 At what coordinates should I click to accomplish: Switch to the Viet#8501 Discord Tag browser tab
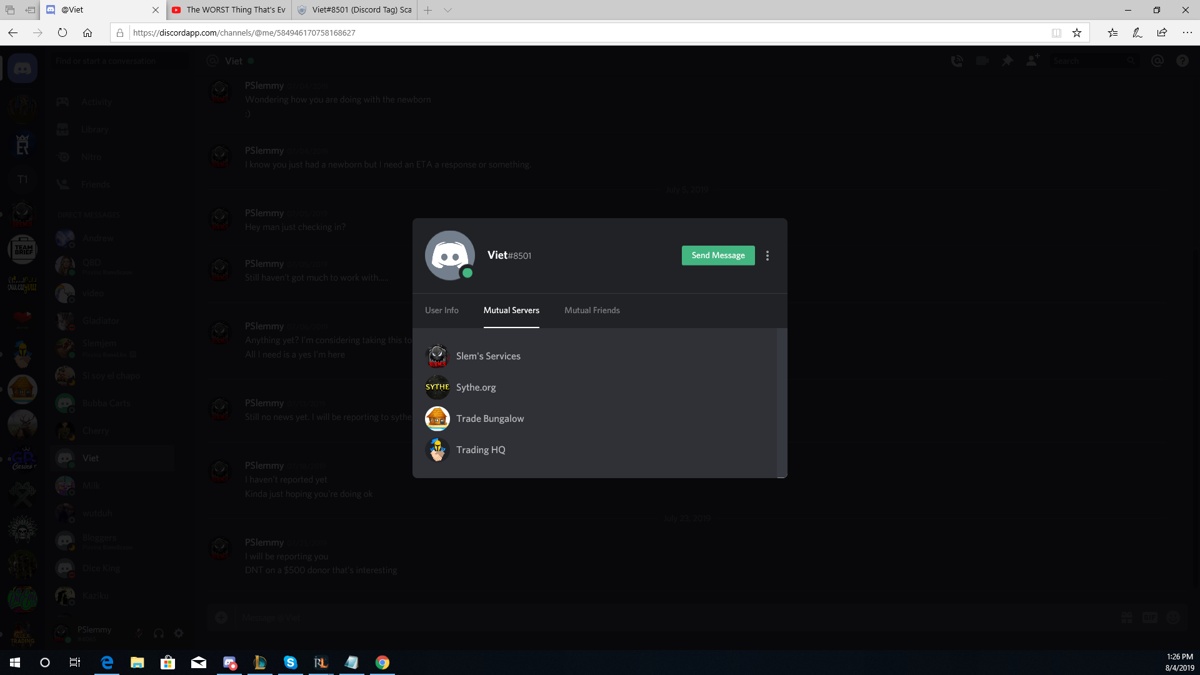point(355,10)
